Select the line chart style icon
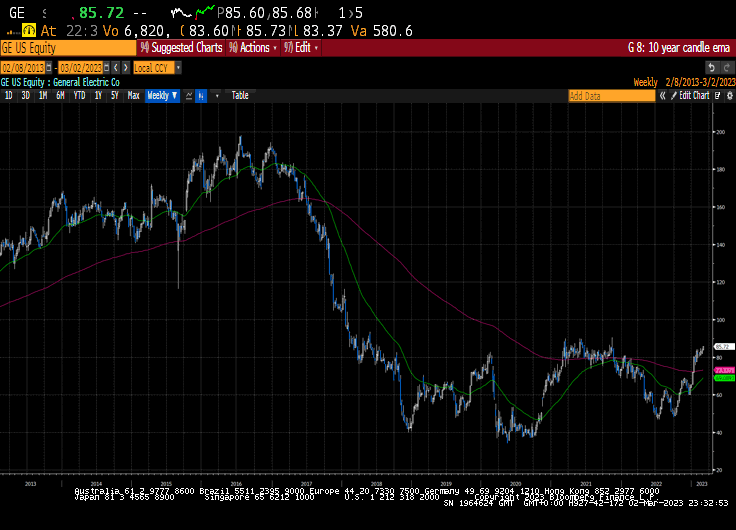736x530 pixels. (x=189, y=96)
